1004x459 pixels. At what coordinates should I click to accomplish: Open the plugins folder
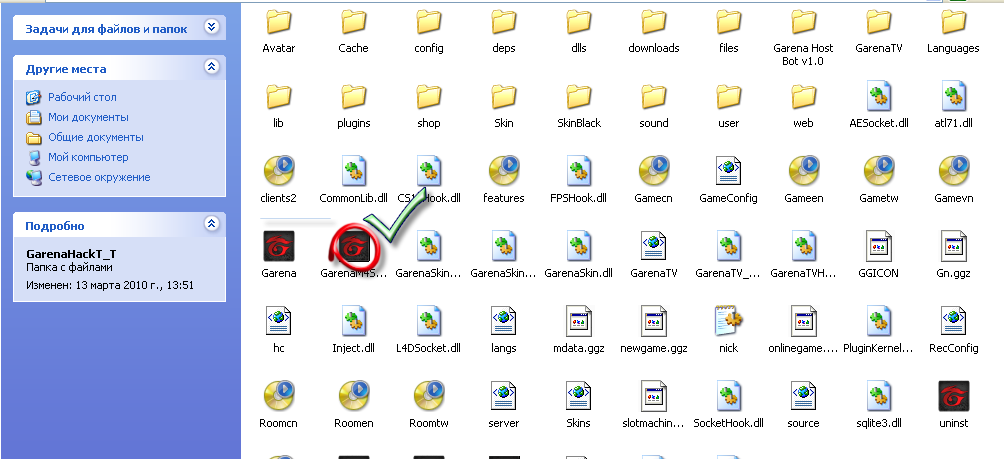click(353, 97)
